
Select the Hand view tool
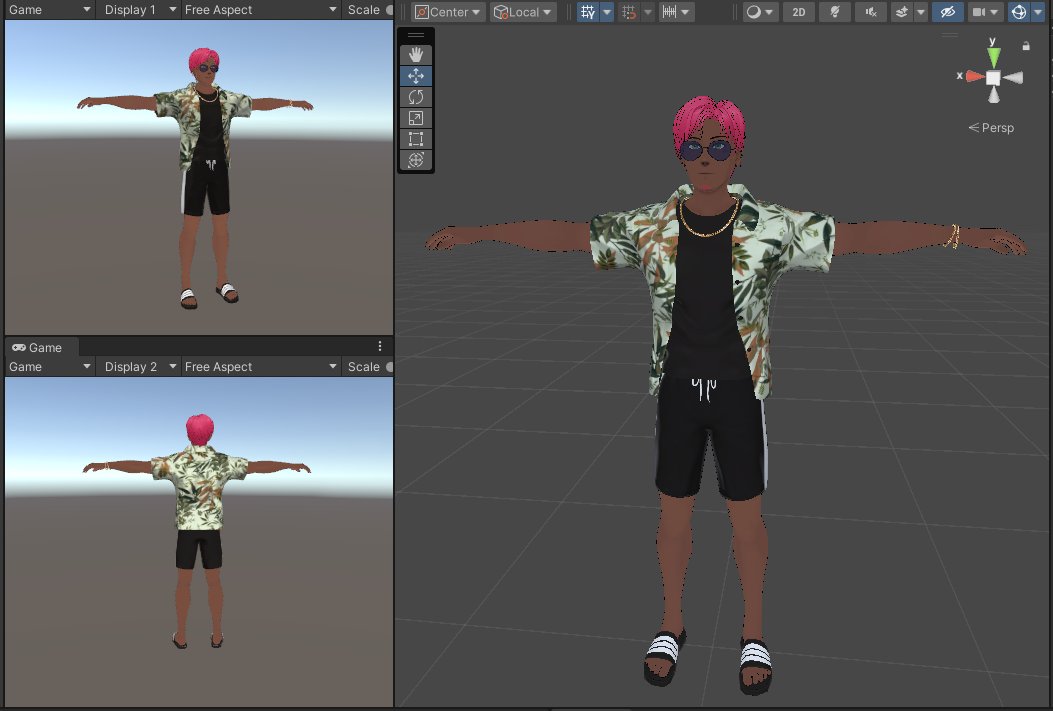pyautogui.click(x=416, y=54)
